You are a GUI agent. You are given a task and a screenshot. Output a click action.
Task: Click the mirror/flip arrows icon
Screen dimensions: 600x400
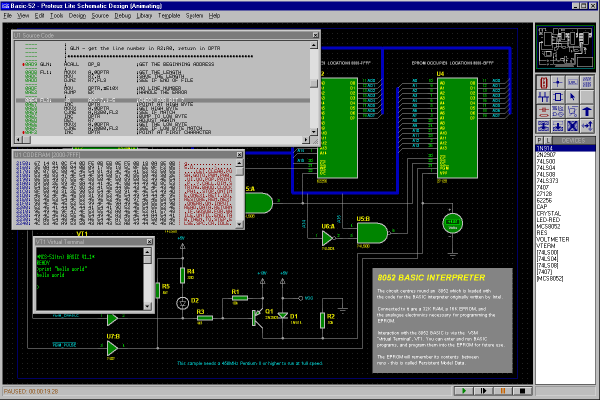(587, 126)
